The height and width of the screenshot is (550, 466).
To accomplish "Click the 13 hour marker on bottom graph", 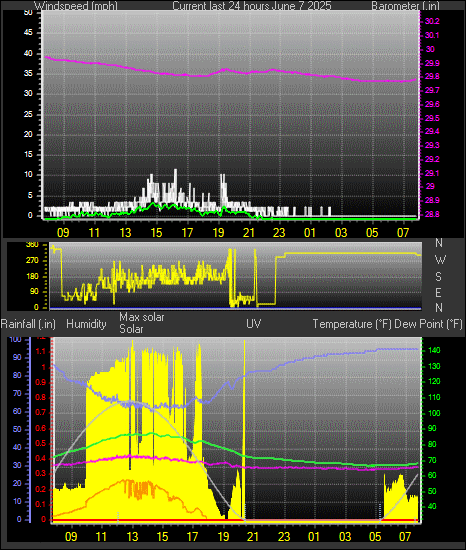I will pos(132,537).
